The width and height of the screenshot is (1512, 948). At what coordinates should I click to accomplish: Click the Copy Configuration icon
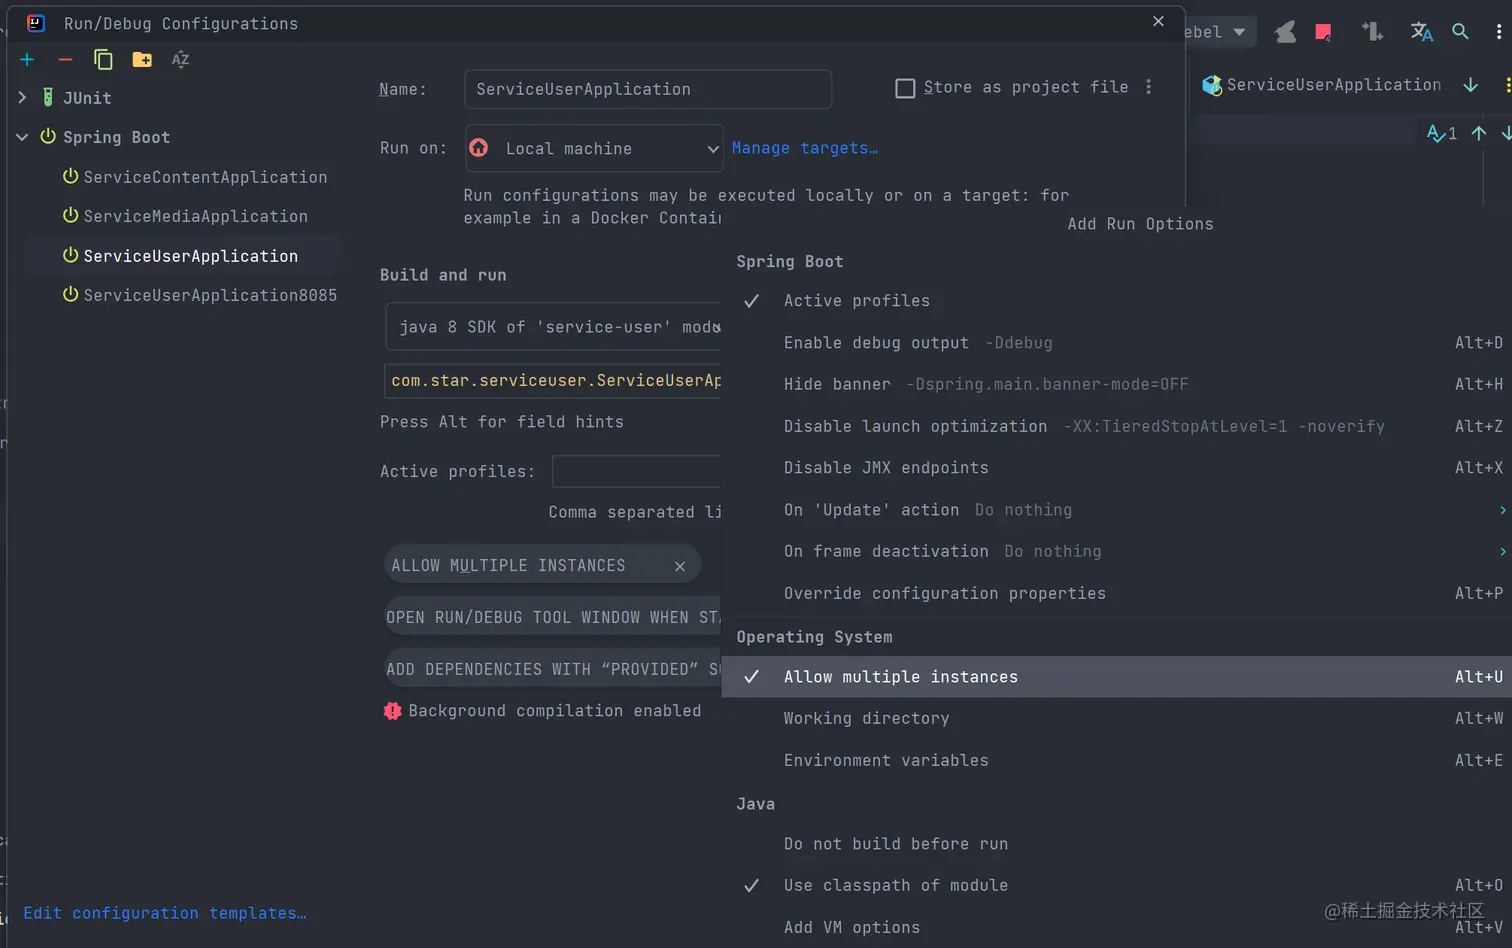click(x=103, y=60)
